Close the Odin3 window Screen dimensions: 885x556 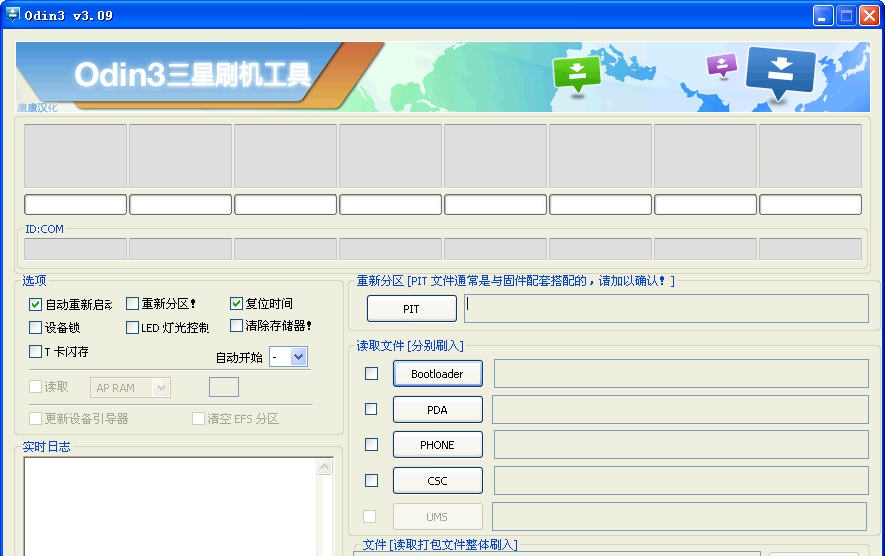pyautogui.click(x=869, y=15)
